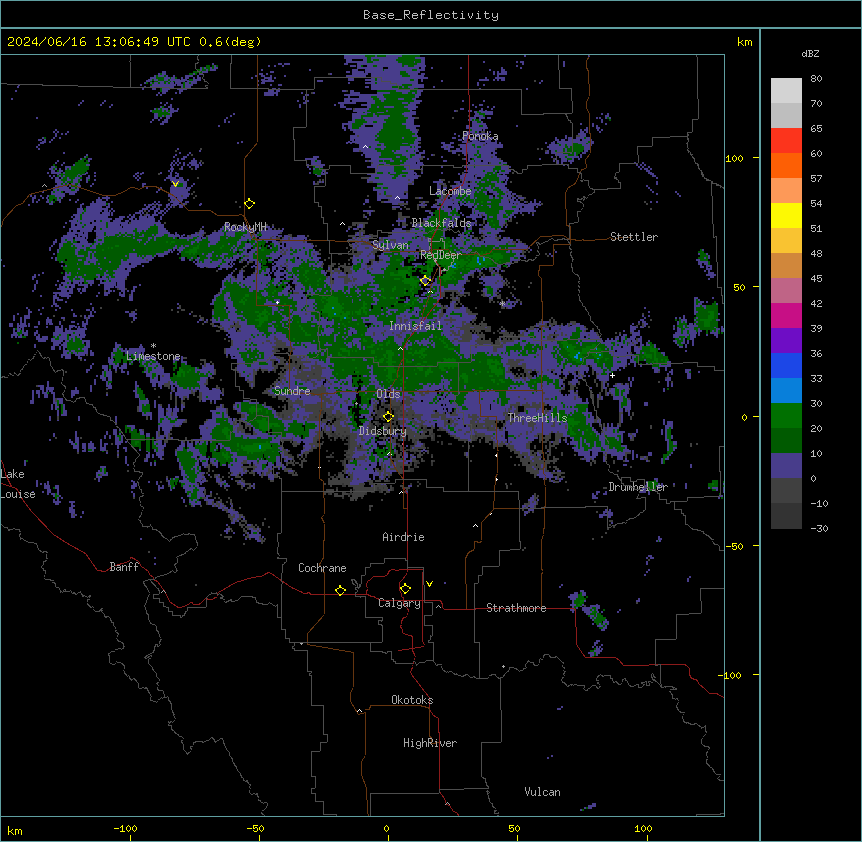Click the Cochrane city label

pos(322,568)
